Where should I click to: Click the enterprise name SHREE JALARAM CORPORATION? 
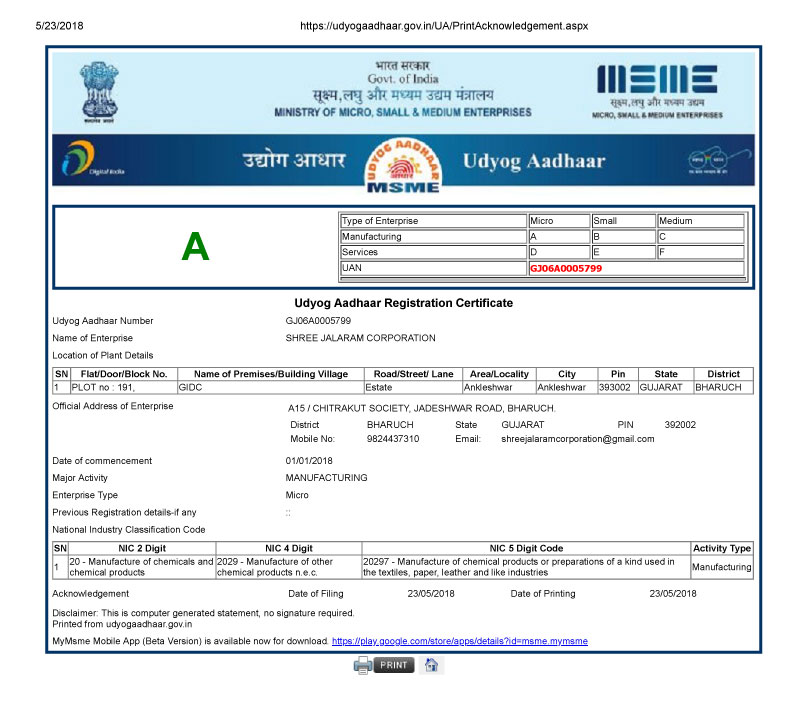coord(361,338)
